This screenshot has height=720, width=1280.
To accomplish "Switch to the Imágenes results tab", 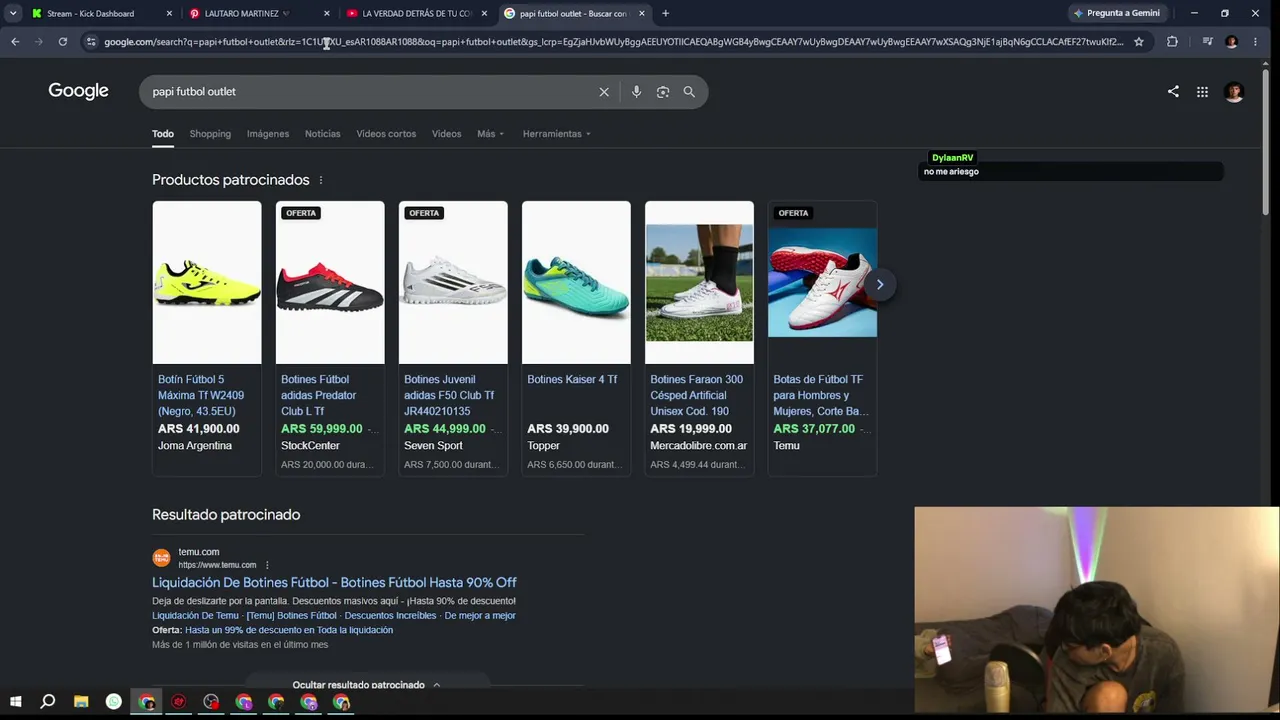I will [x=268, y=134].
